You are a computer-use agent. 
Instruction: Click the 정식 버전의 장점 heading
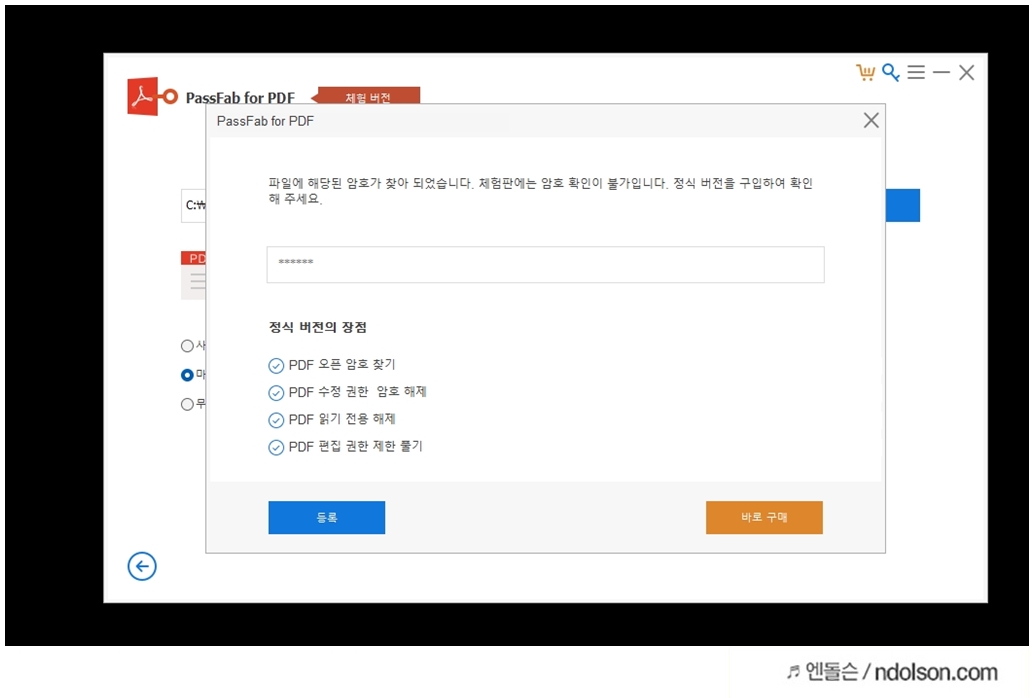pyautogui.click(x=318, y=327)
